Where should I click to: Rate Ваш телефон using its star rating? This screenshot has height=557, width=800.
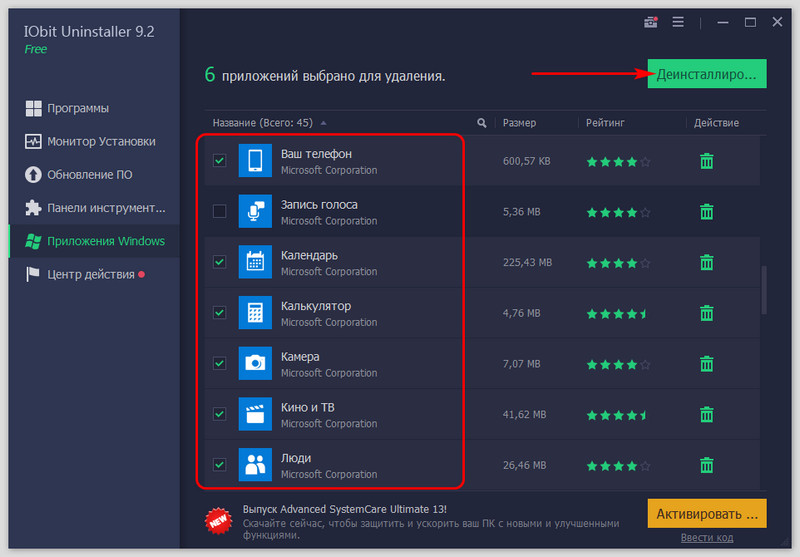[618, 162]
